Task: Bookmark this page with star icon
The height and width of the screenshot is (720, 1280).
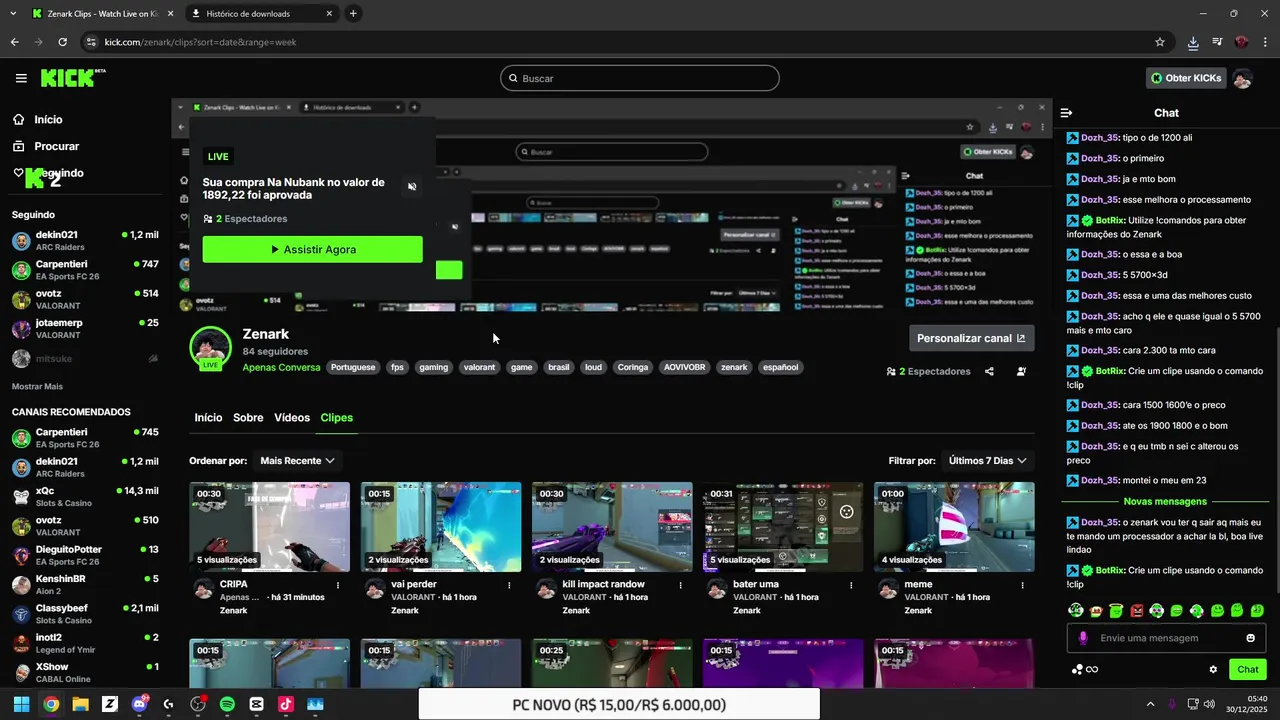Action: coord(1160,42)
